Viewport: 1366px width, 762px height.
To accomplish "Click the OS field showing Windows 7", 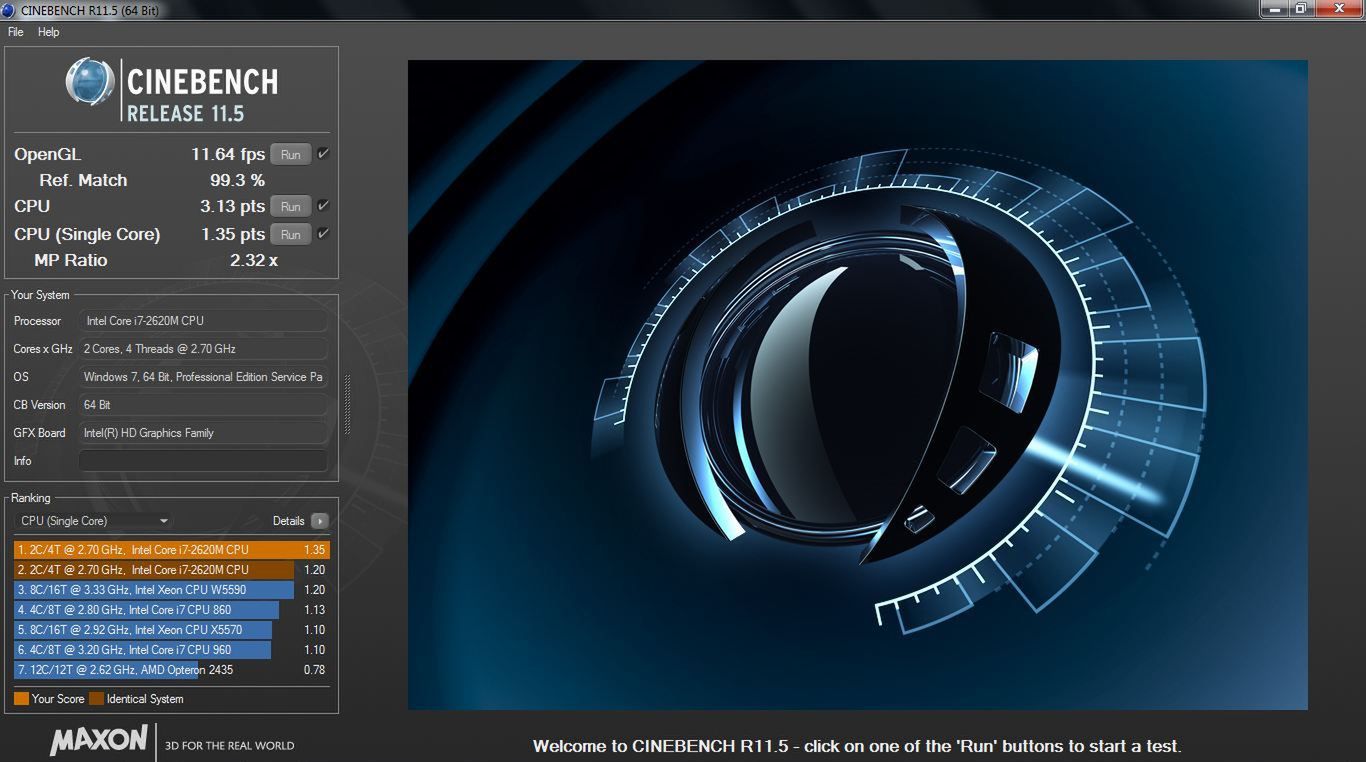I will (x=203, y=377).
